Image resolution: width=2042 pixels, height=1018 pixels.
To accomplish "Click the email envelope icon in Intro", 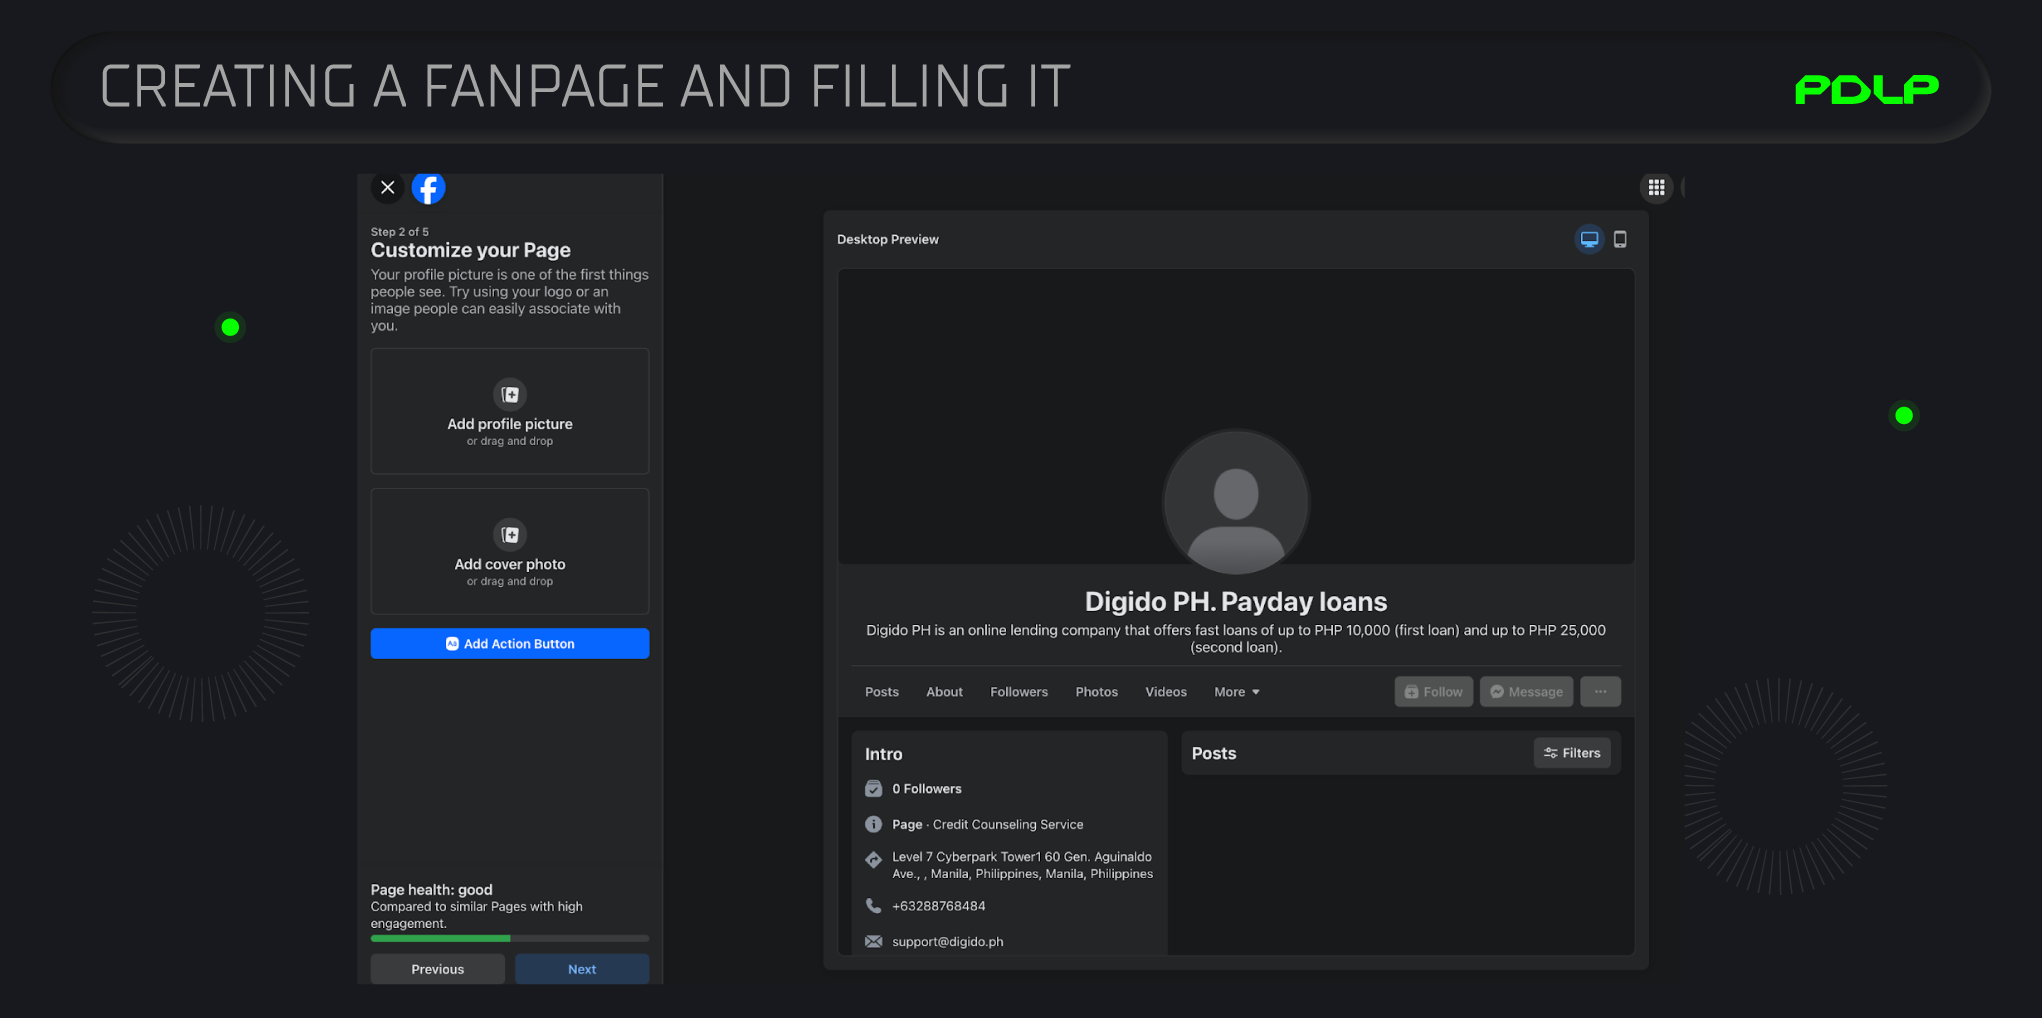I will click(873, 942).
